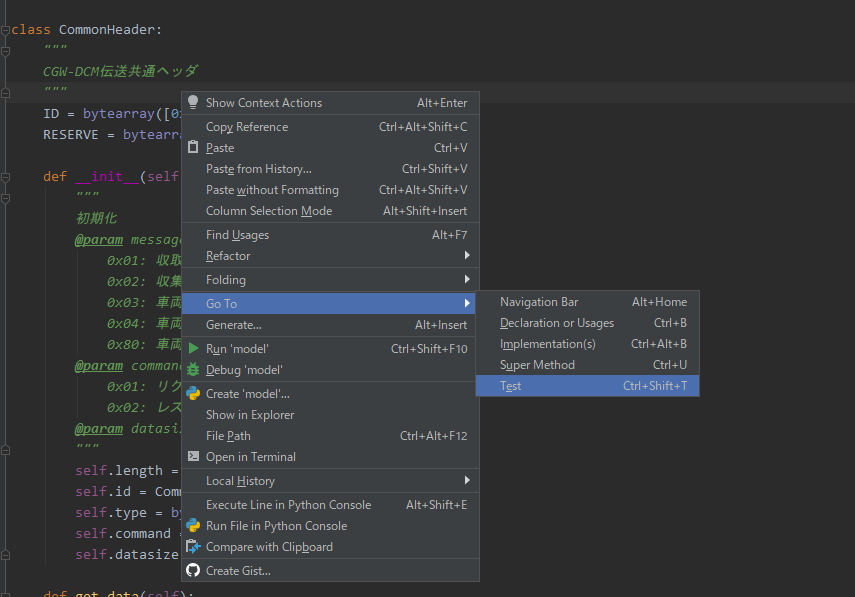The image size is (855, 597).
Task: Click the icon next to Create 'model'...
Action: click(x=192, y=393)
